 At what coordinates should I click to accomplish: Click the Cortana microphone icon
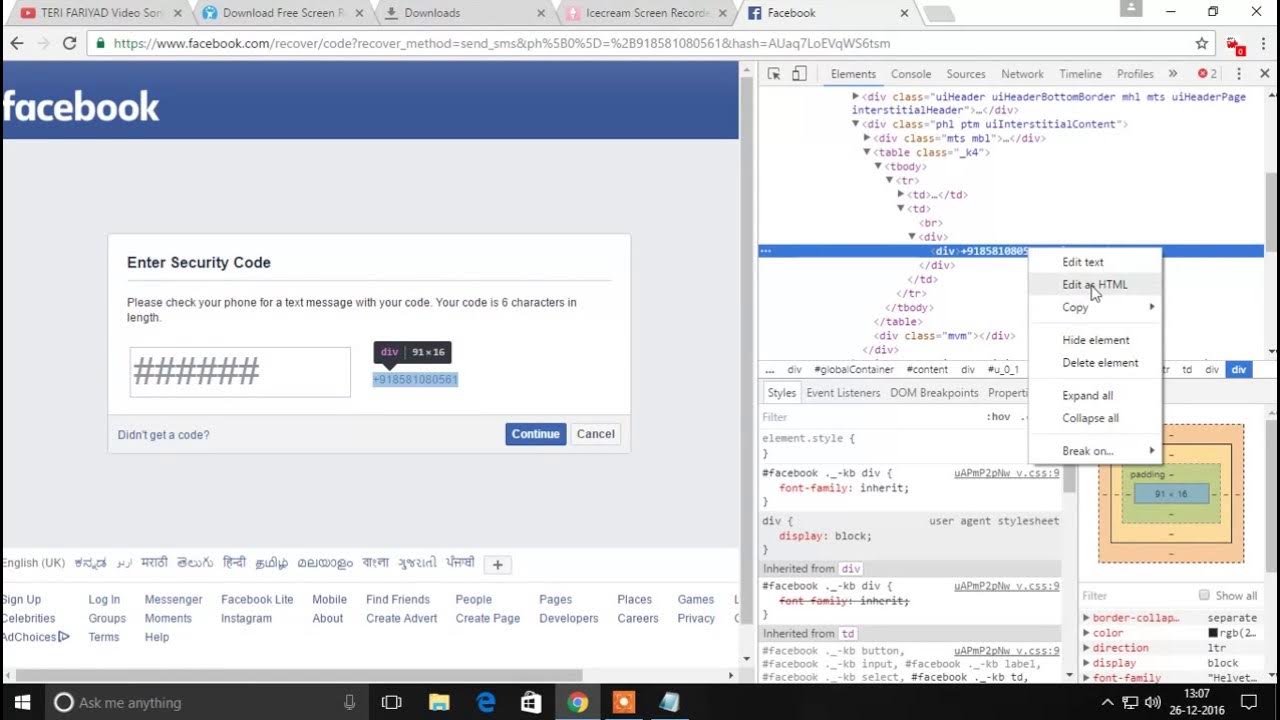(349, 702)
